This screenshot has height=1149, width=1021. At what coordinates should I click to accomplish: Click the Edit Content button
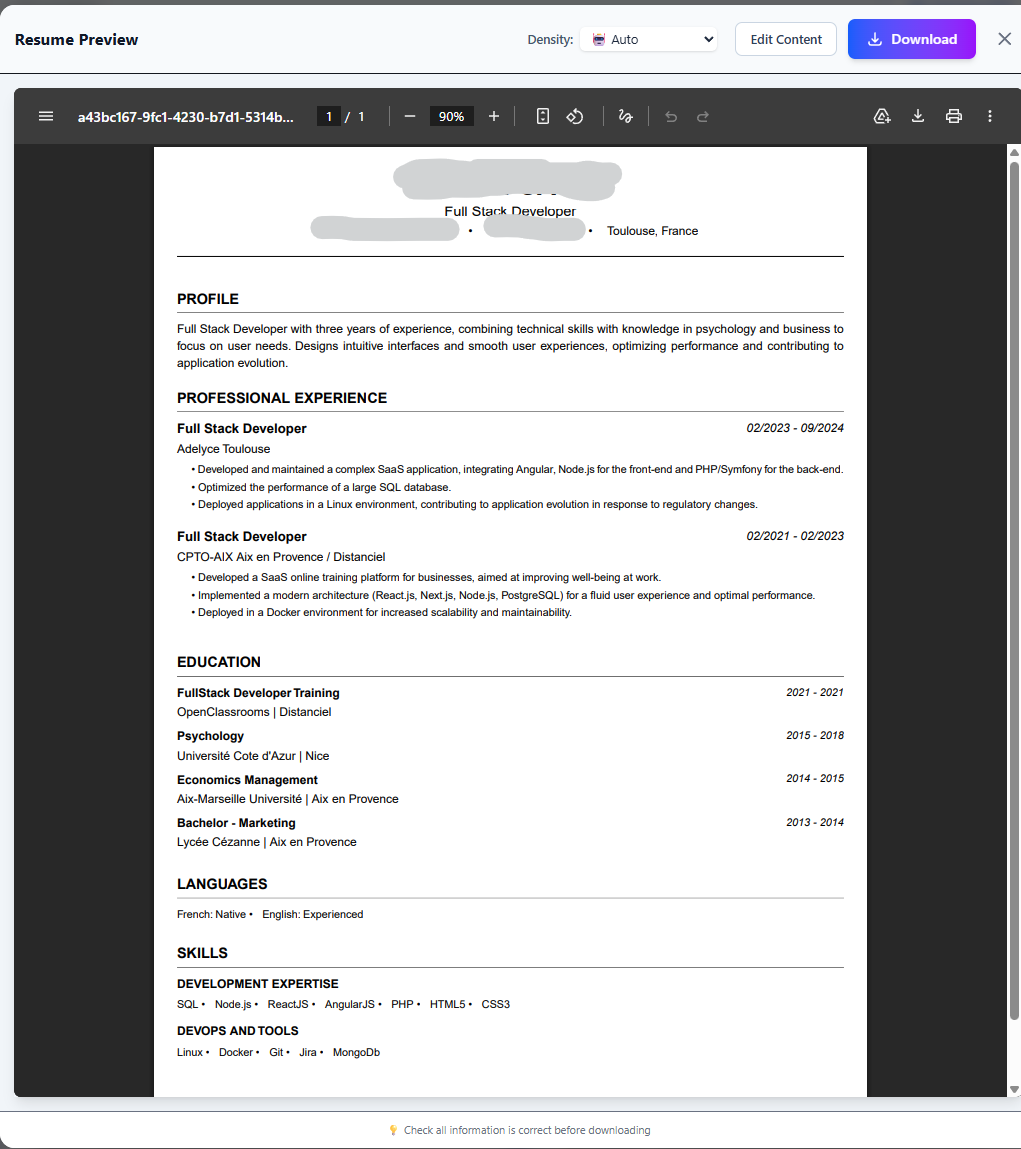point(786,40)
